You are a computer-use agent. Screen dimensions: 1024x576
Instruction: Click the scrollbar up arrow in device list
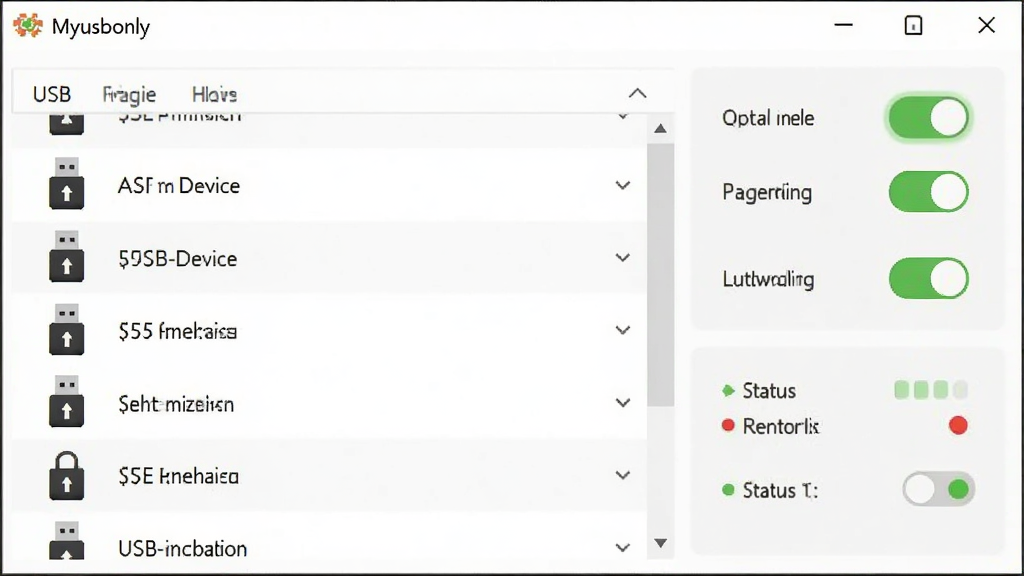click(660, 128)
